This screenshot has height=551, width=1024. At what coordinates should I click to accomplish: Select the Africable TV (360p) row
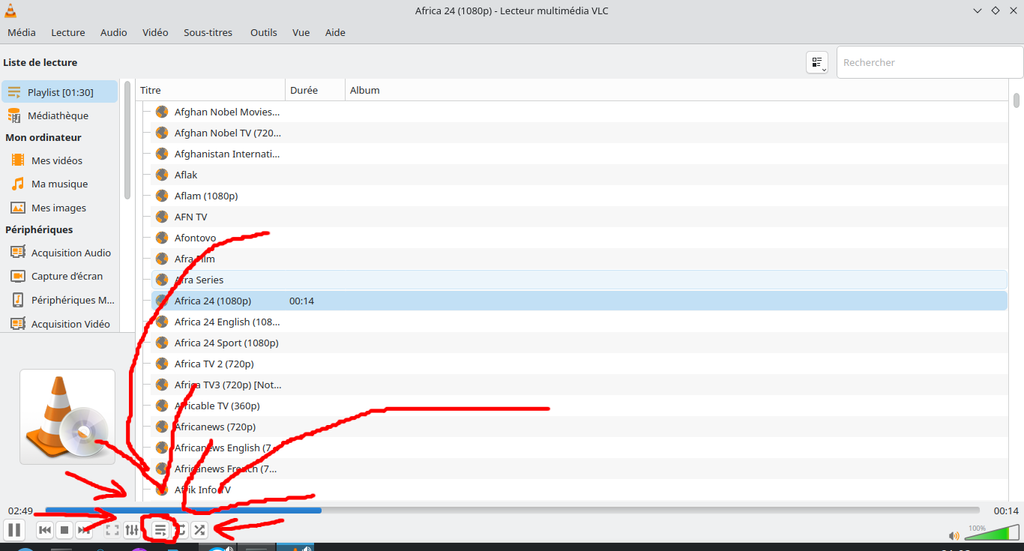click(x=579, y=406)
